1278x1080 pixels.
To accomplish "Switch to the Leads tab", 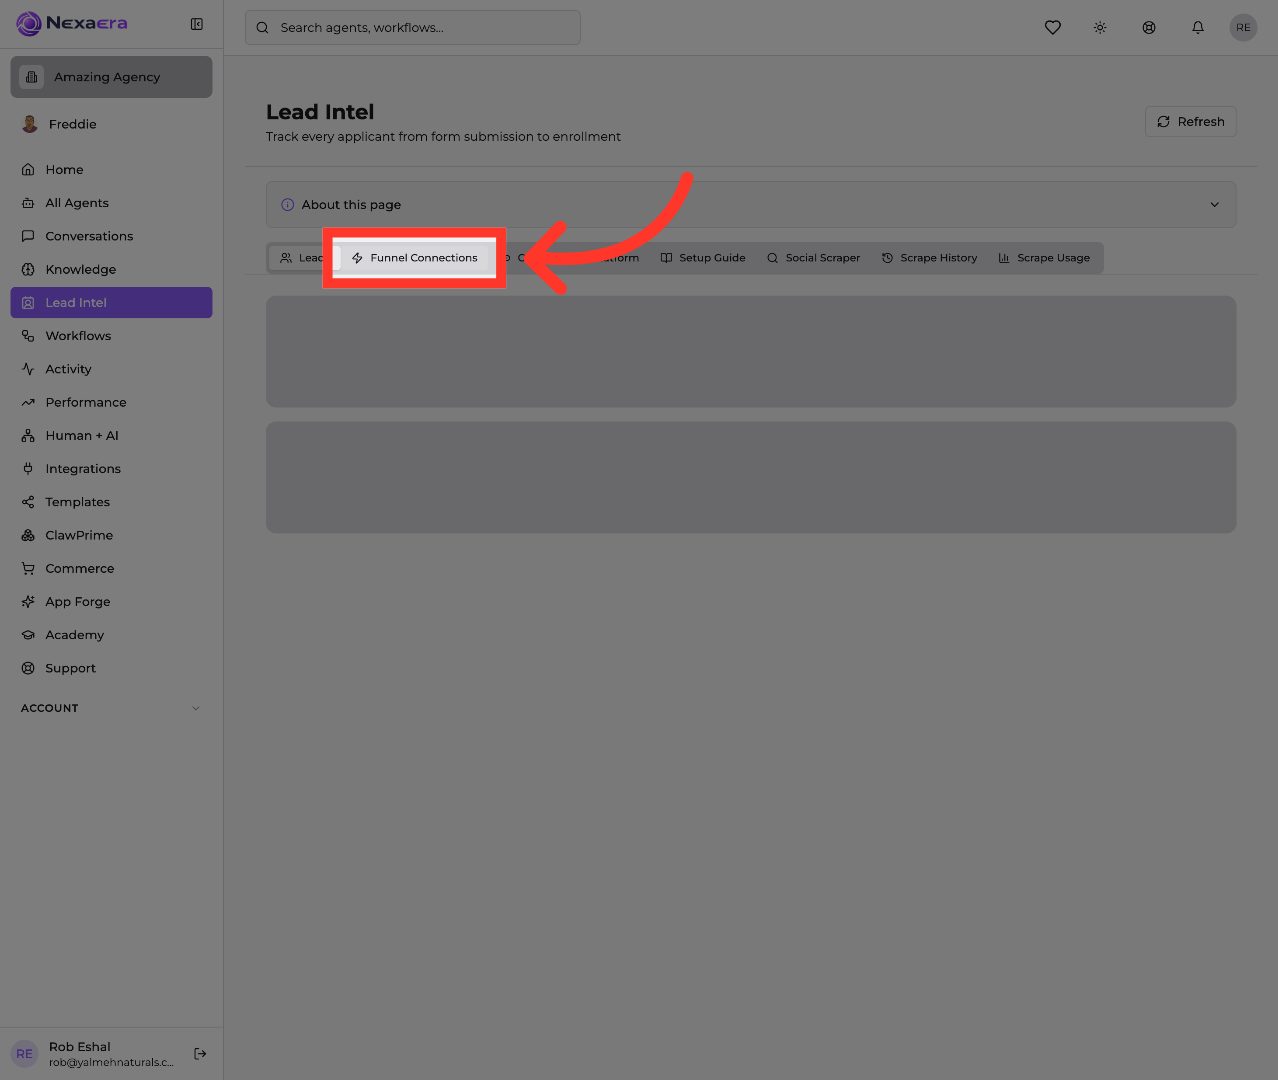I will click(x=304, y=258).
